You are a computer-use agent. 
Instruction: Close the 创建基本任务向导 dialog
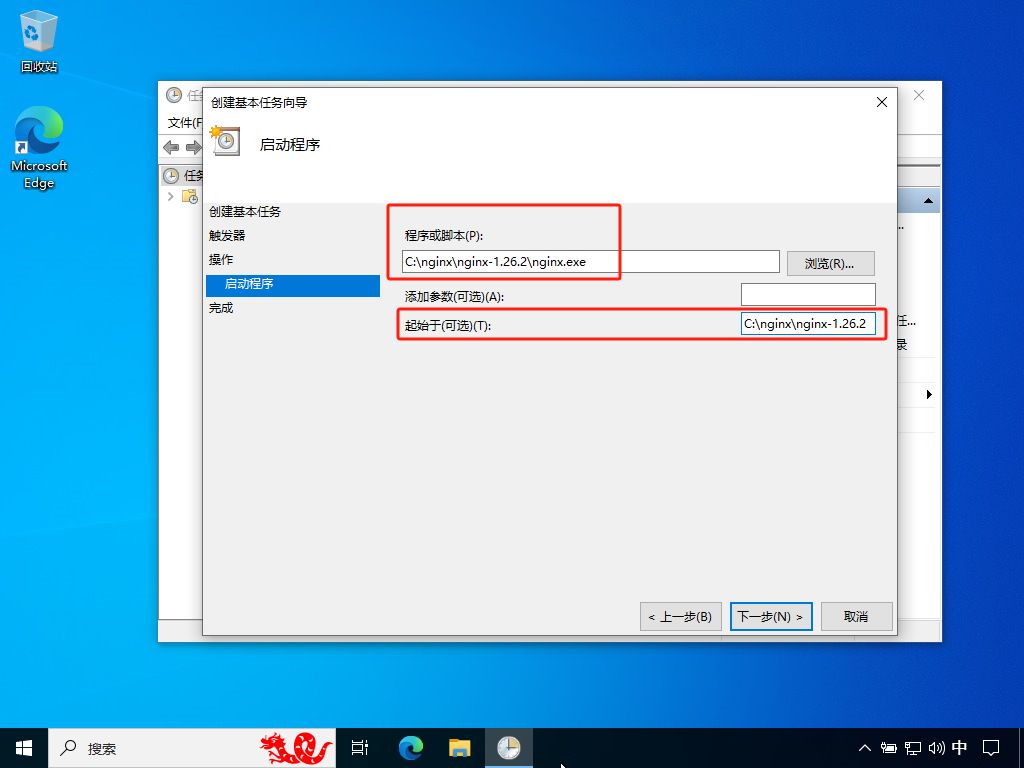[x=882, y=103]
